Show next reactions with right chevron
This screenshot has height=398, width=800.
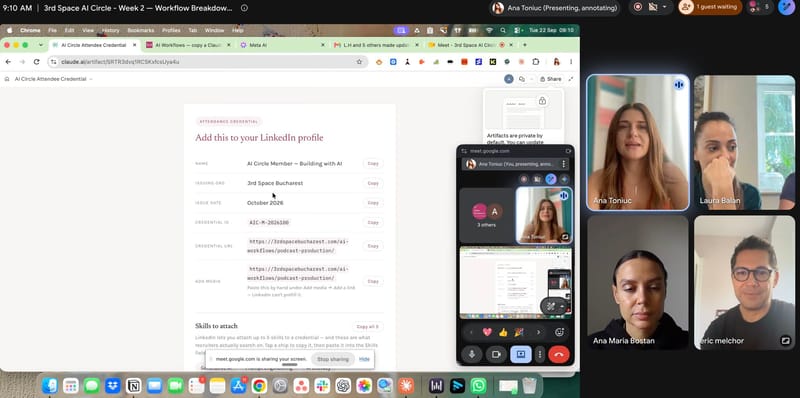tap(538, 332)
